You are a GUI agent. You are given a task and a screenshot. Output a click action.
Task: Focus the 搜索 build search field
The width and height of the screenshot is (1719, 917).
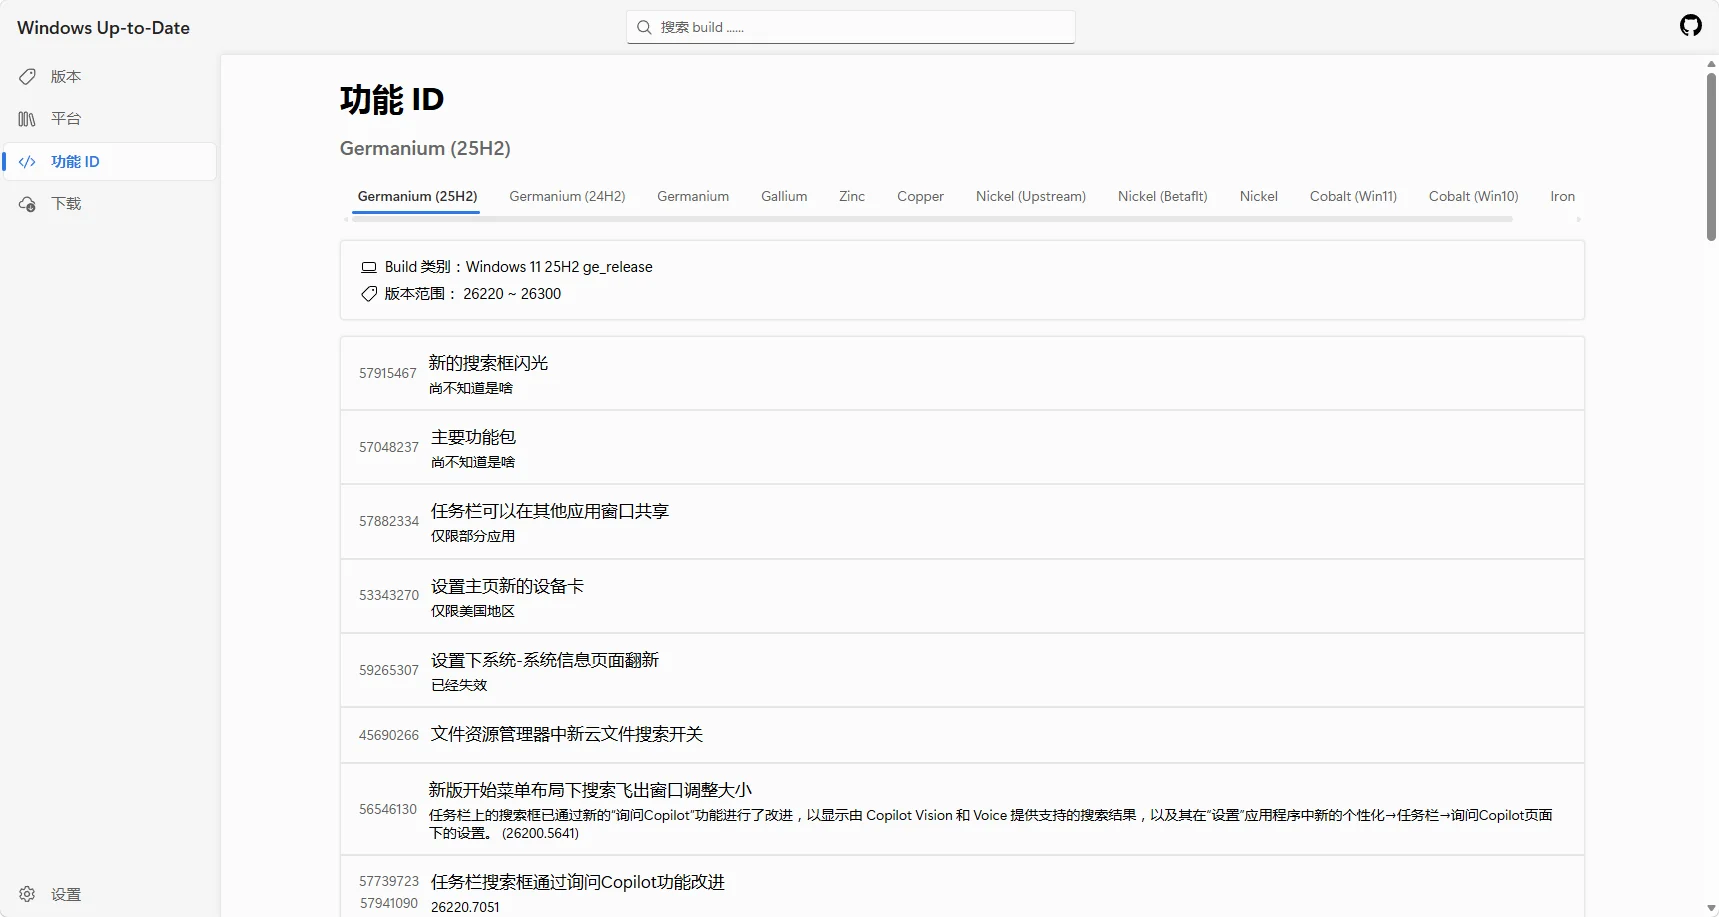pos(851,27)
